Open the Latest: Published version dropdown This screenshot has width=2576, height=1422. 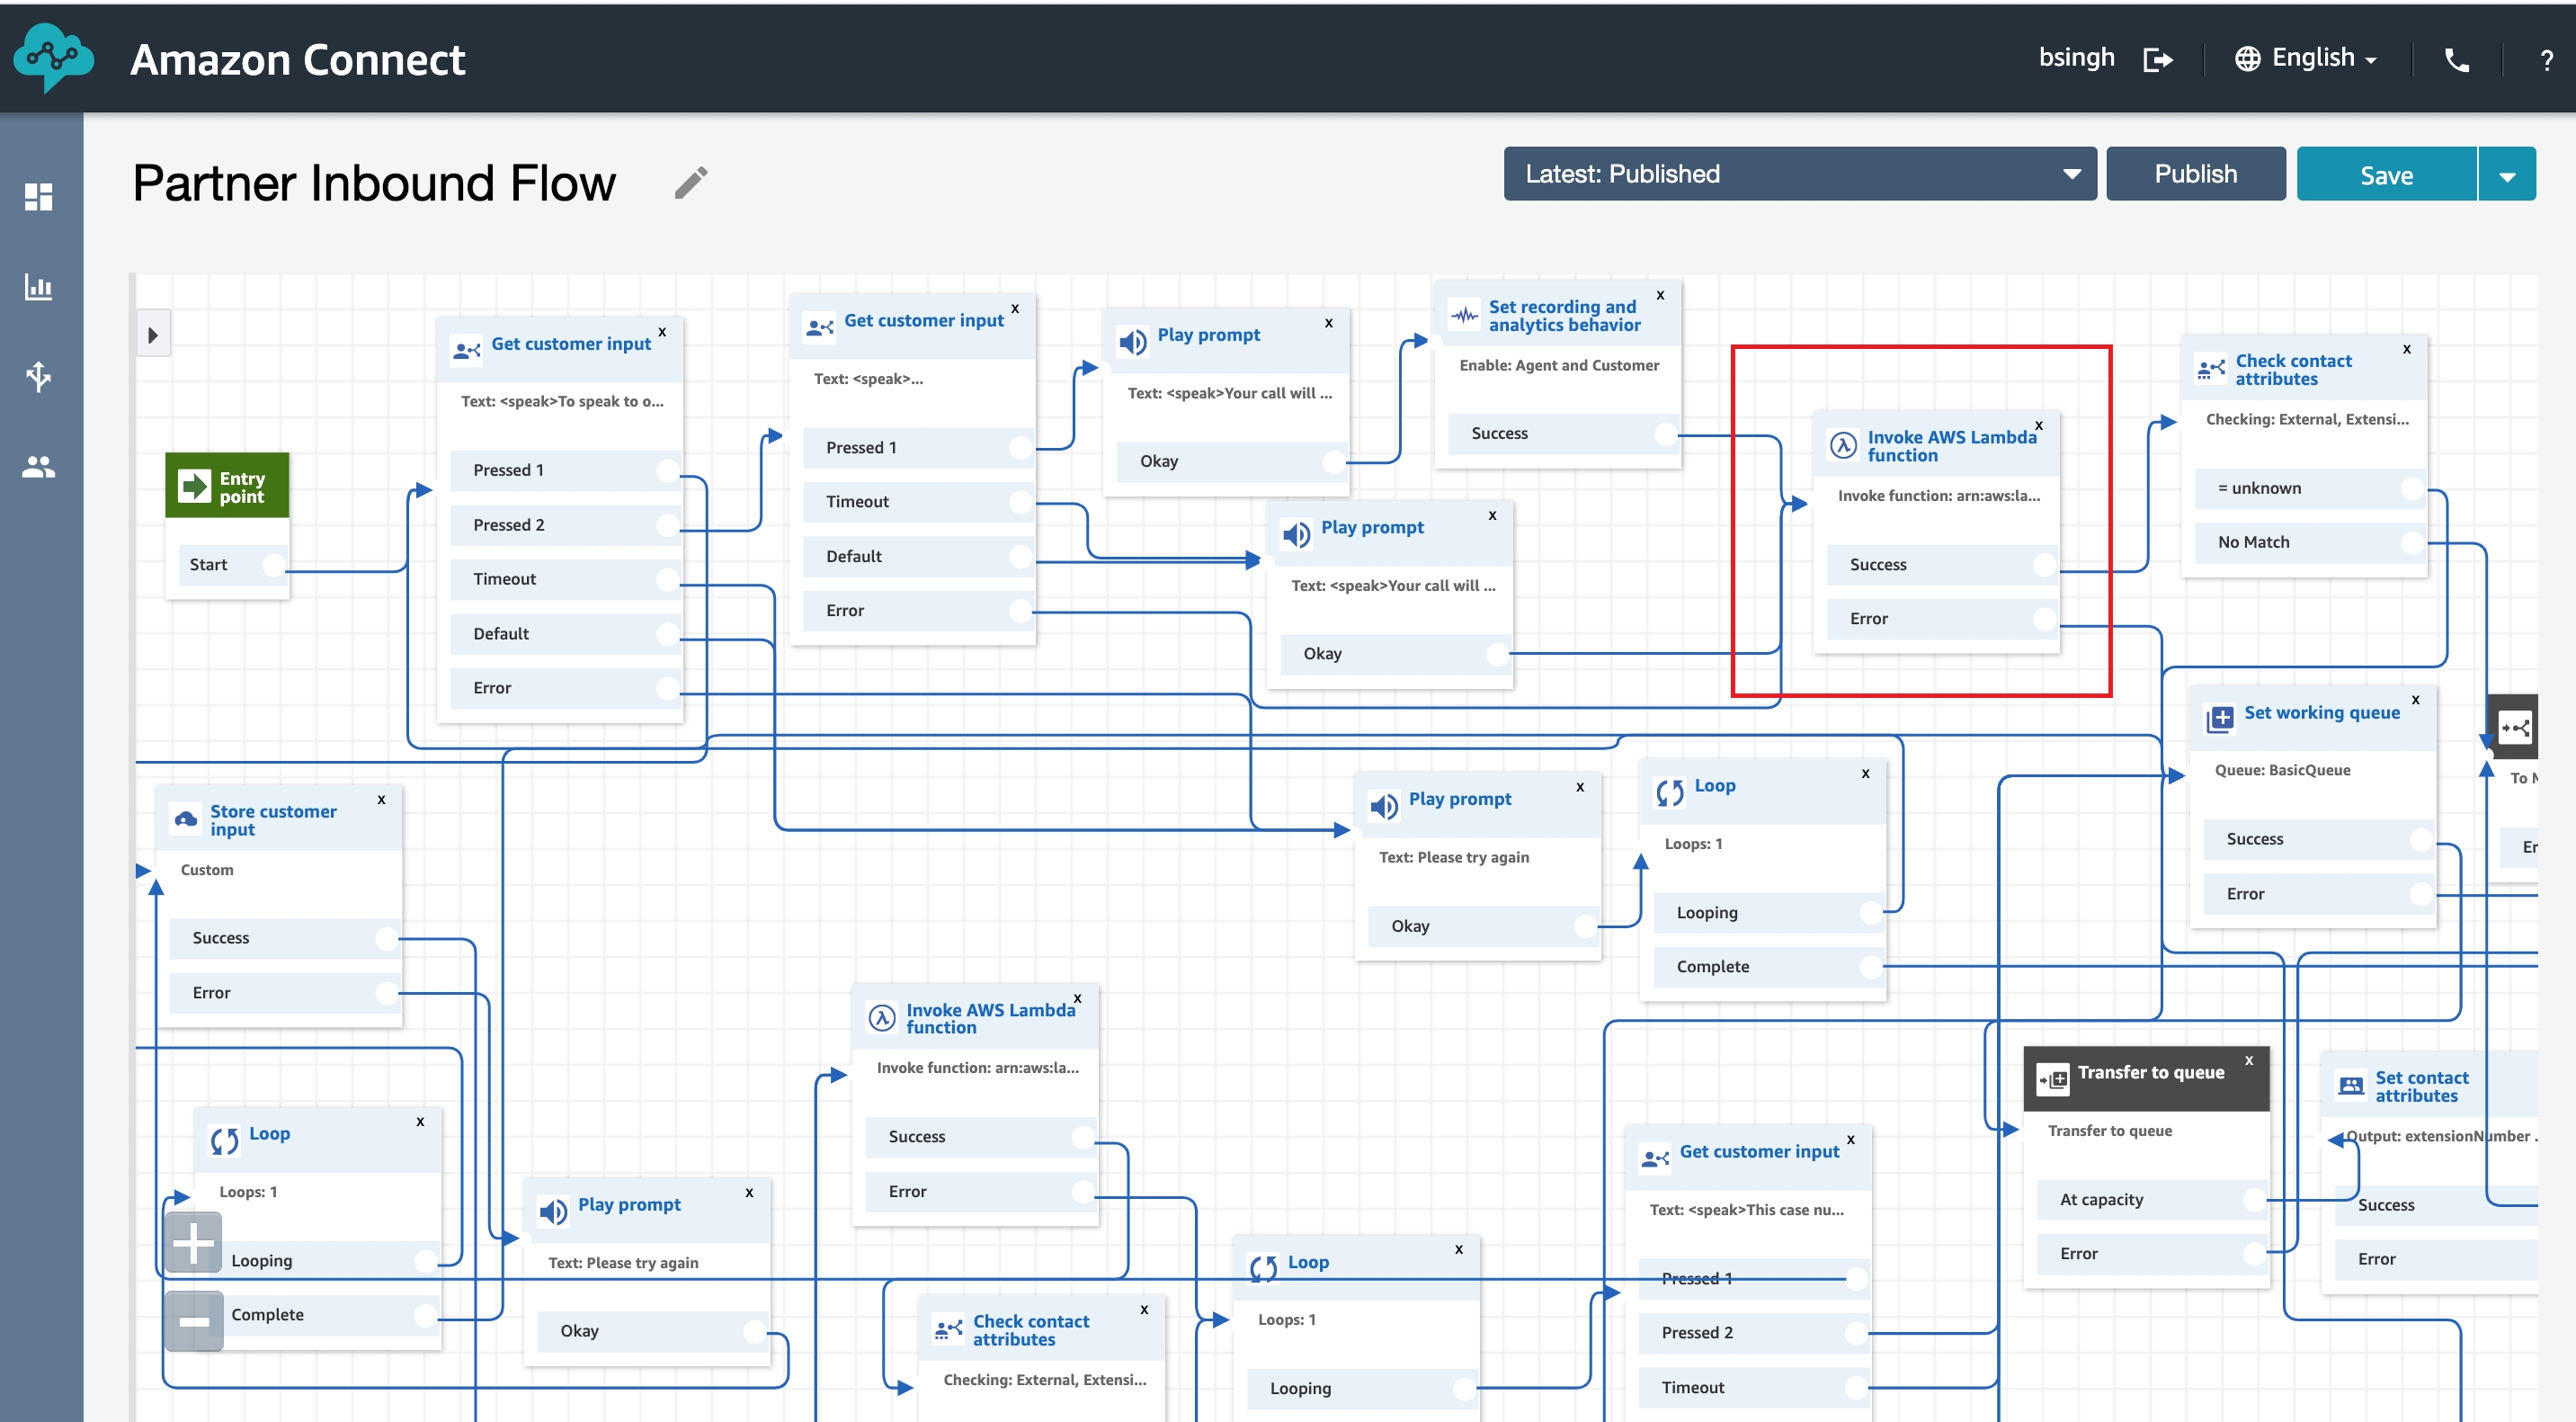[1799, 174]
